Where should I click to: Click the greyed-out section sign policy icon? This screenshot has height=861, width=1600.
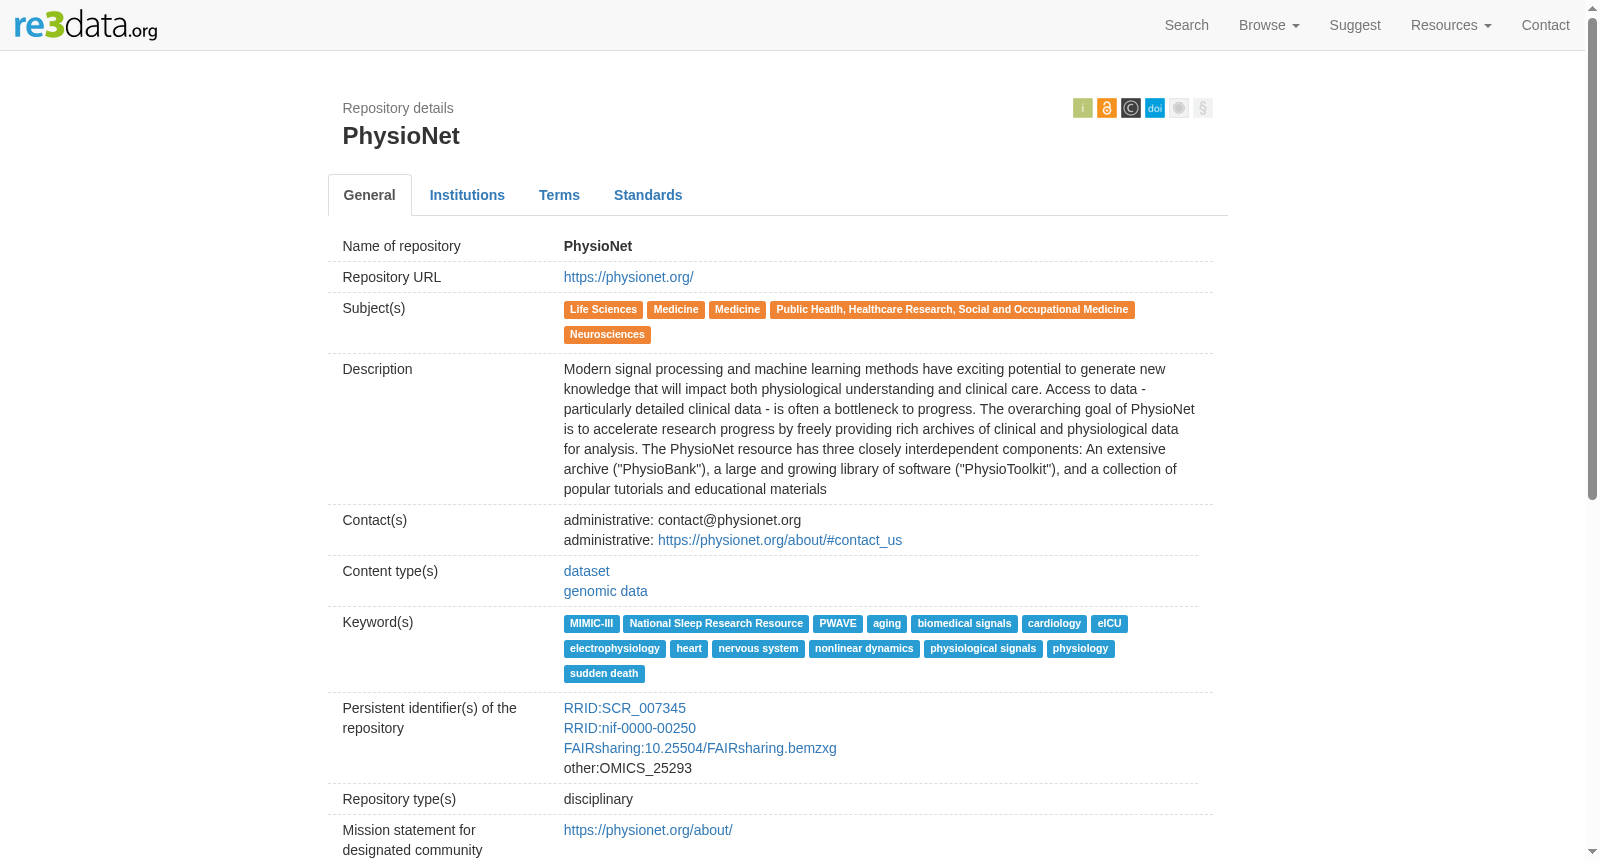tap(1203, 108)
